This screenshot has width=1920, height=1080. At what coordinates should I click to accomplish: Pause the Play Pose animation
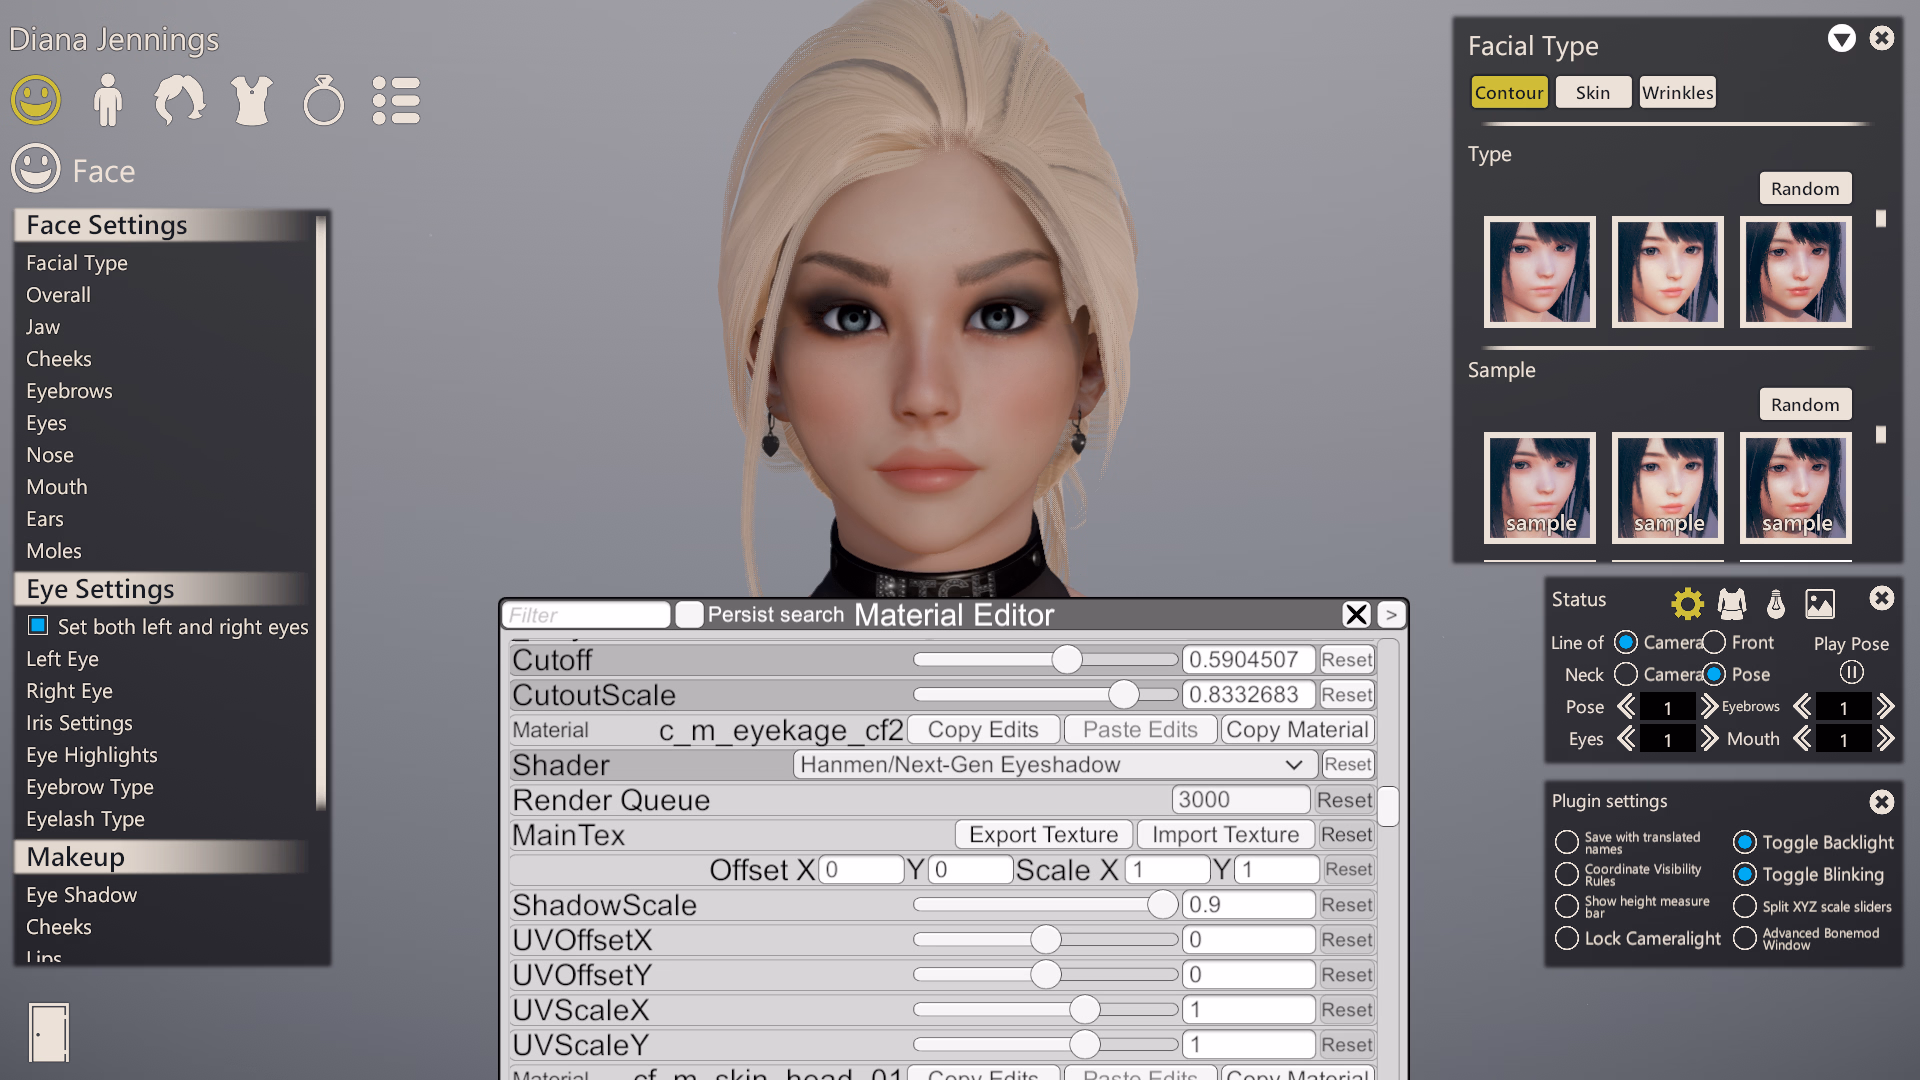[x=1851, y=673]
